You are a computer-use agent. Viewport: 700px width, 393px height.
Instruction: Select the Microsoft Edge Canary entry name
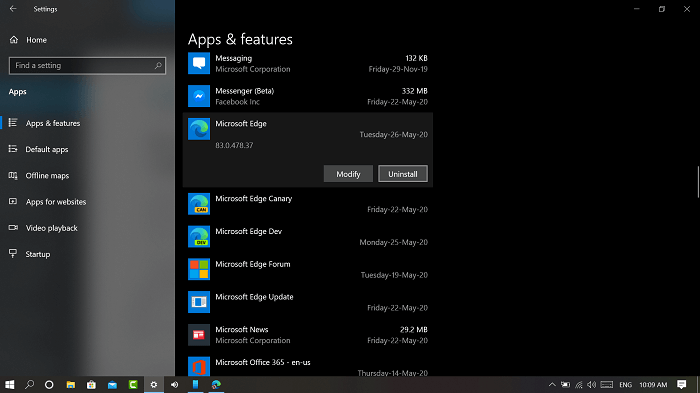coord(254,198)
